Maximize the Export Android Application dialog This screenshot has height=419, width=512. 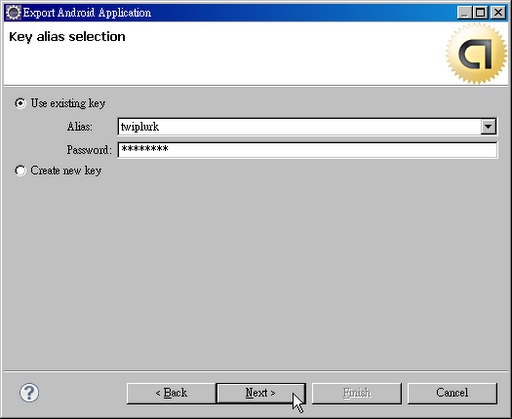480,13
